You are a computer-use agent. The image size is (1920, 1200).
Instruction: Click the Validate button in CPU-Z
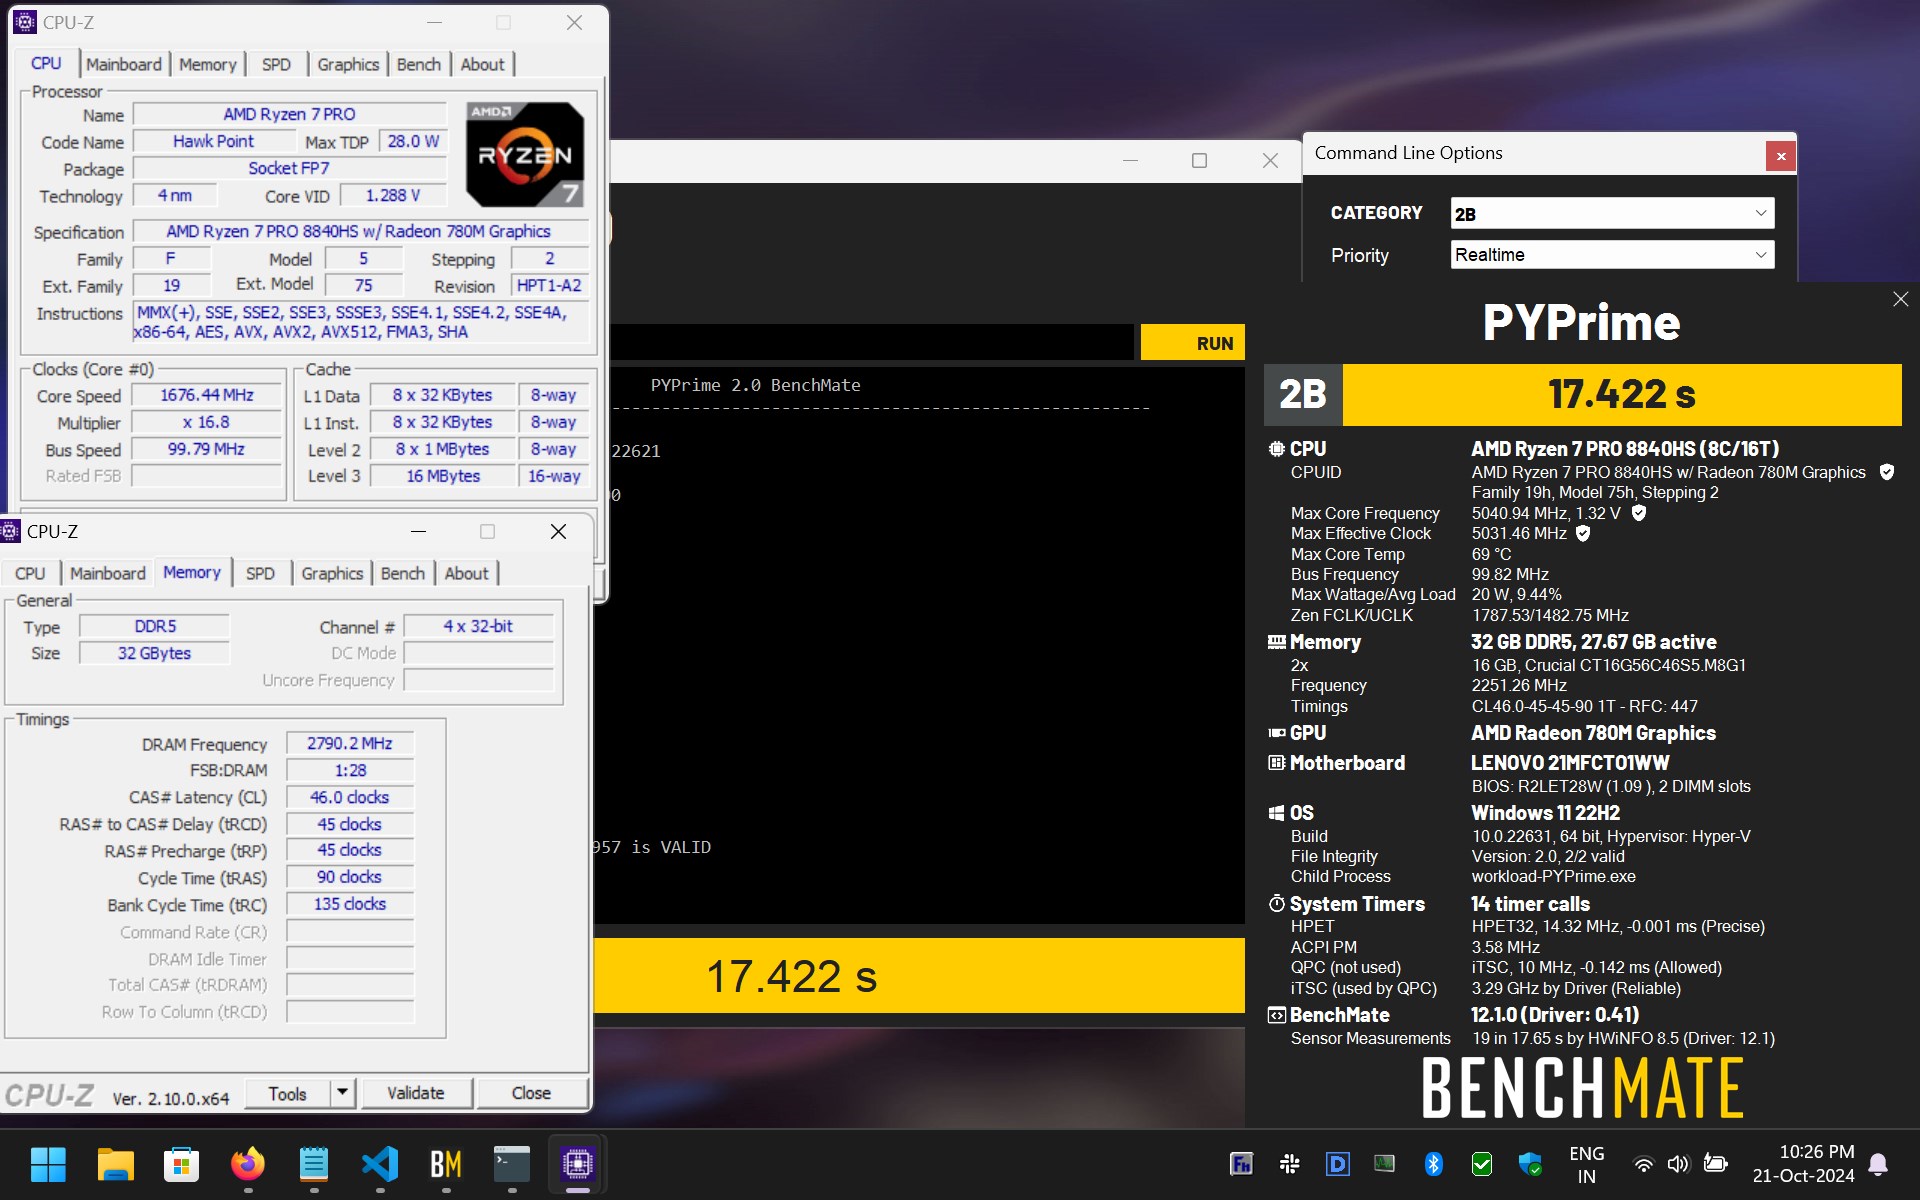click(416, 1093)
